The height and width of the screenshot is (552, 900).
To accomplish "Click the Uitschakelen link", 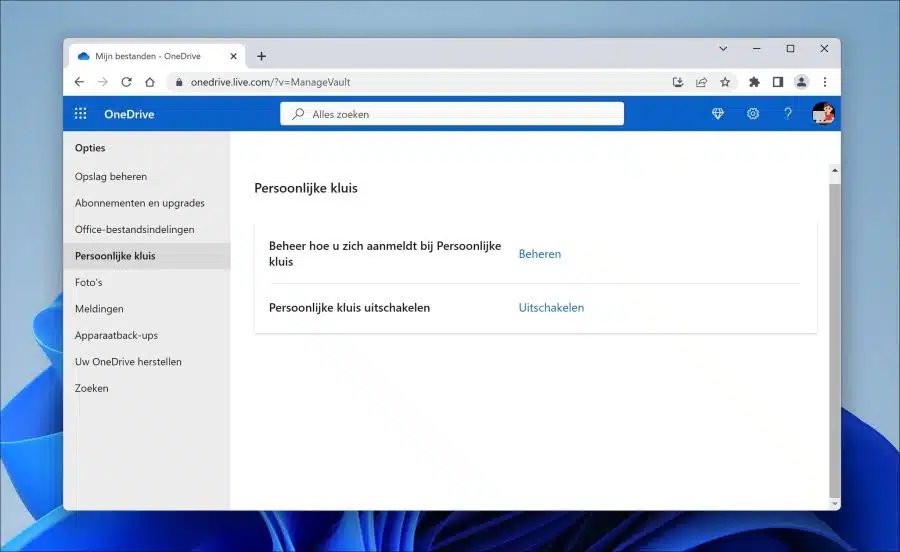I will pyautogui.click(x=551, y=307).
